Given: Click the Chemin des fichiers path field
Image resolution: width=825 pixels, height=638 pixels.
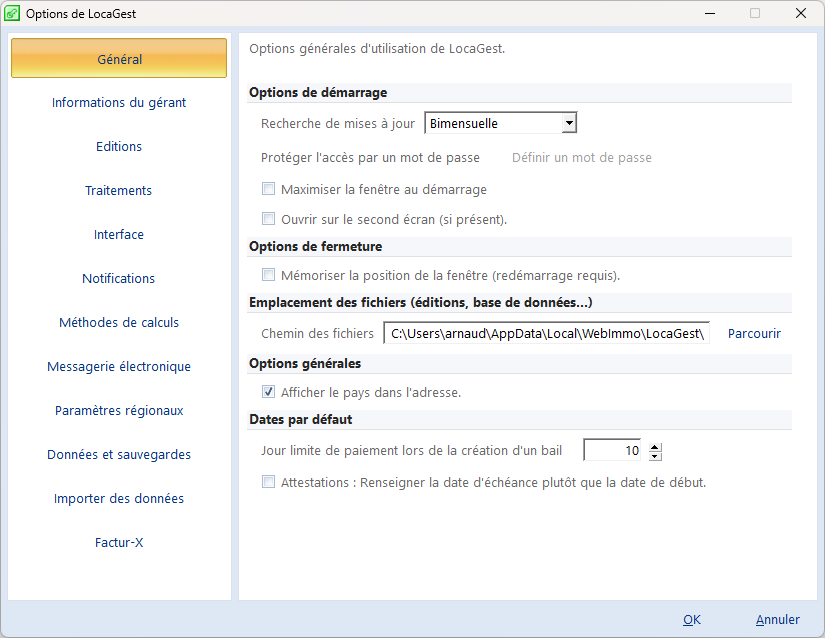Looking at the screenshot, I should 547,333.
